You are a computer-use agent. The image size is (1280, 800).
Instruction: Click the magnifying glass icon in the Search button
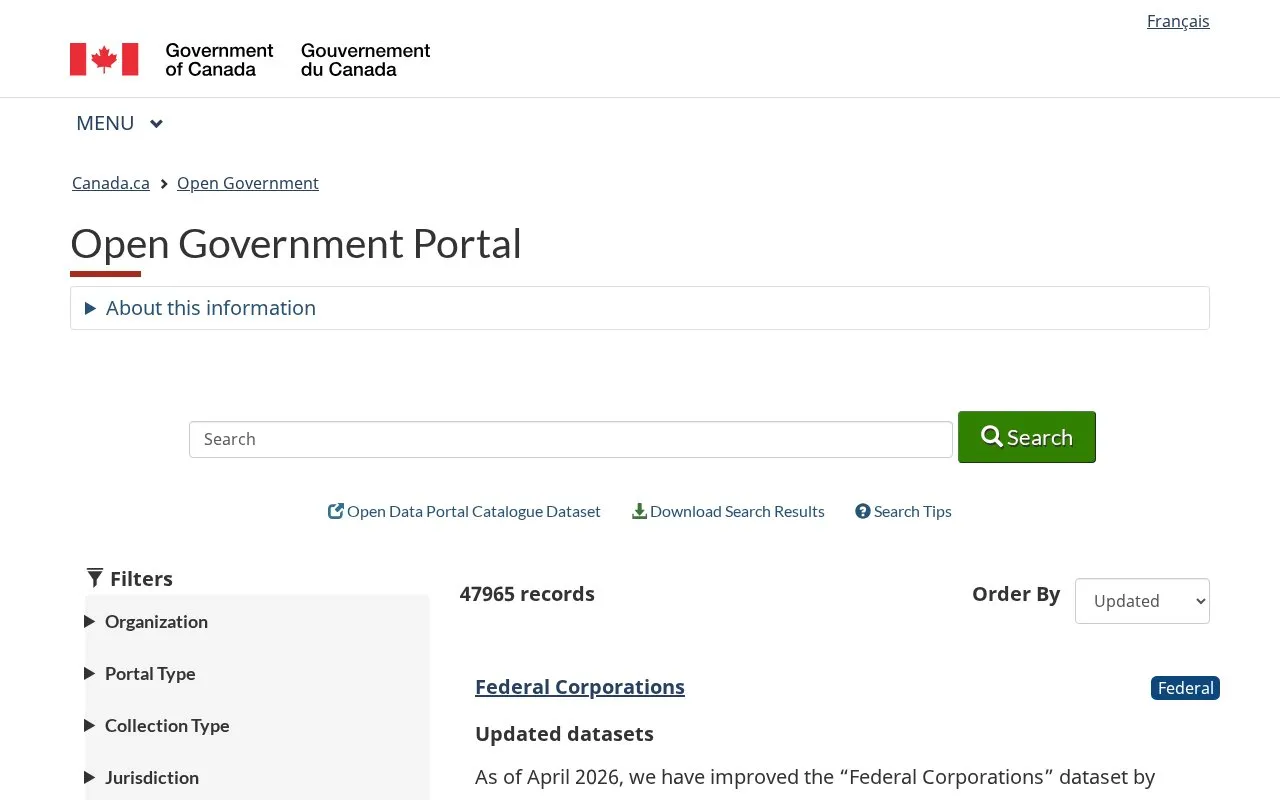992,437
